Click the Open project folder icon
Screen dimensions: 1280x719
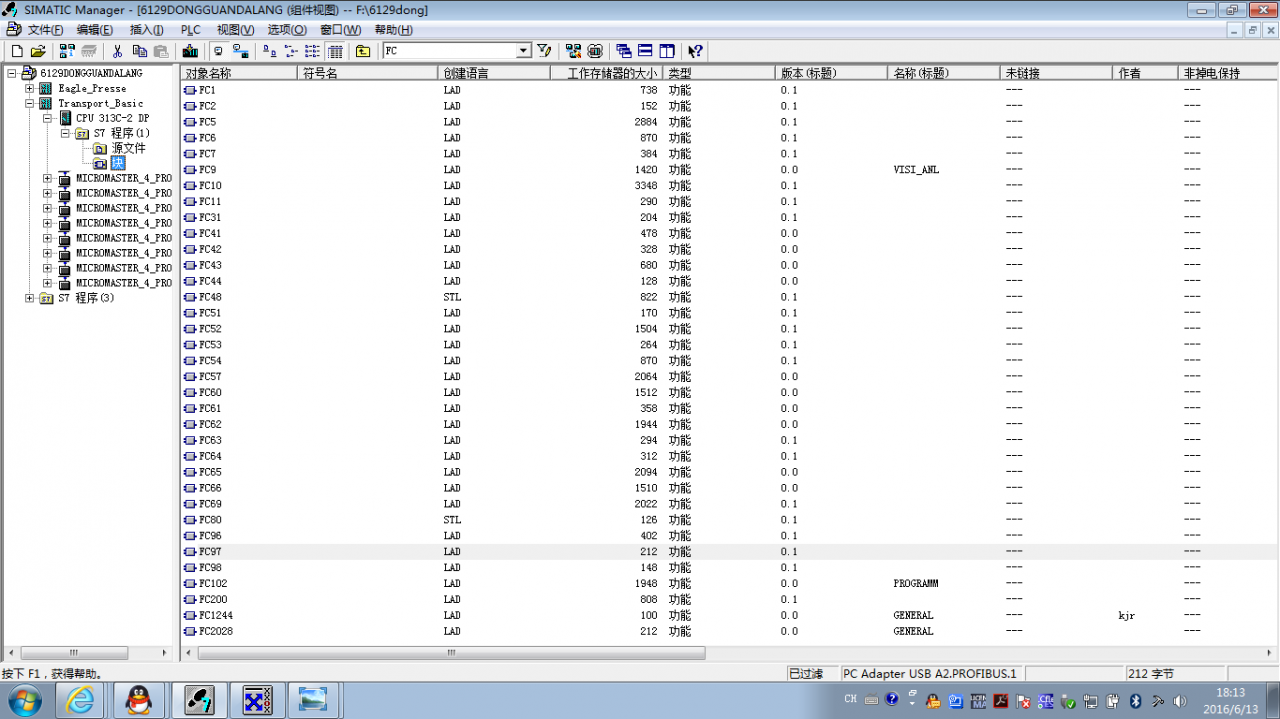tap(38, 51)
